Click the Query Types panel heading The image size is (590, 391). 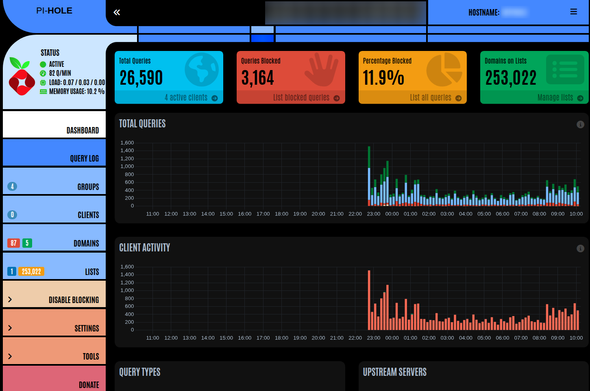tap(140, 372)
